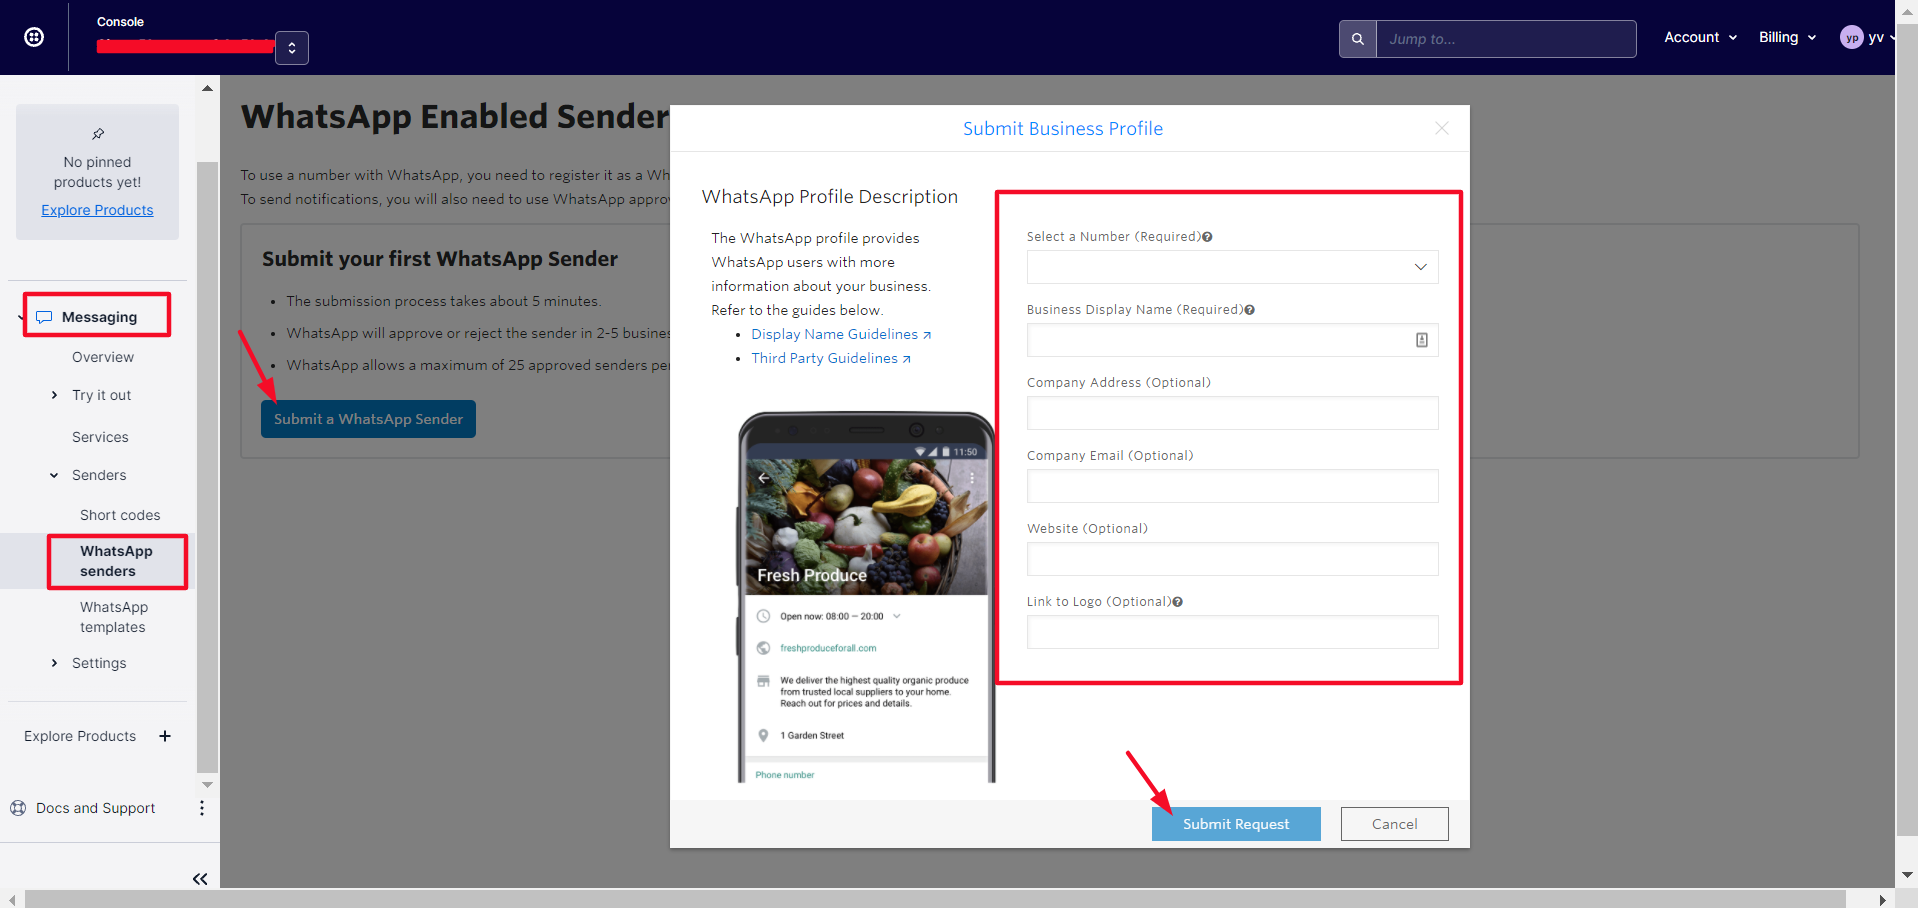Open the account switcher arrows button
Viewport: 1918px width, 908px height.
pos(292,48)
